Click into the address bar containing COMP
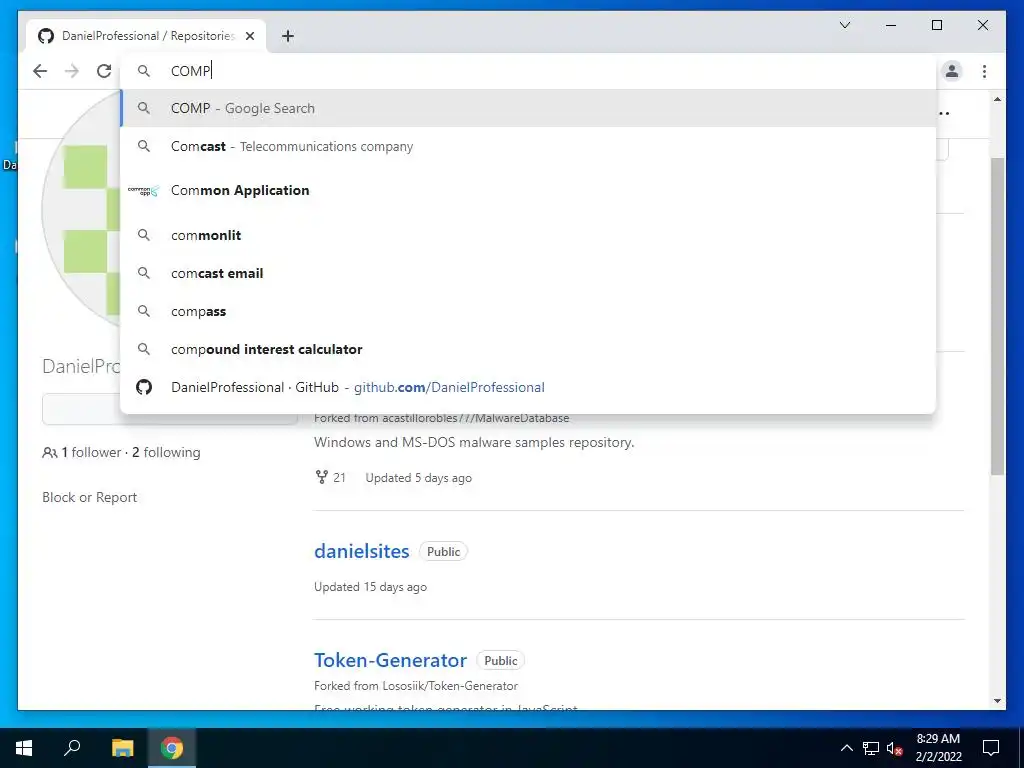Image resolution: width=1024 pixels, height=768 pixels. [528, 71]
